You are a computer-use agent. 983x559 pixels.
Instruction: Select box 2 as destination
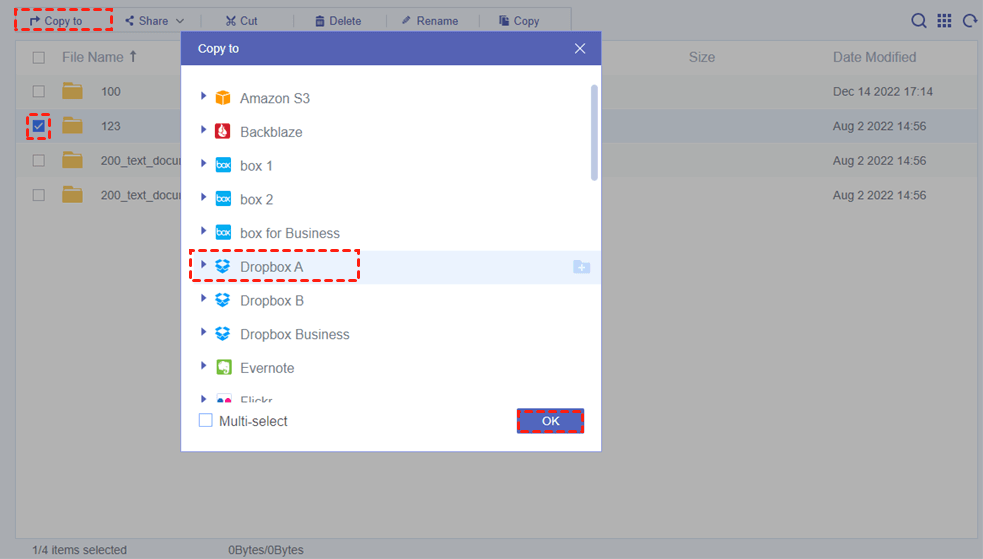click(256, 200)
